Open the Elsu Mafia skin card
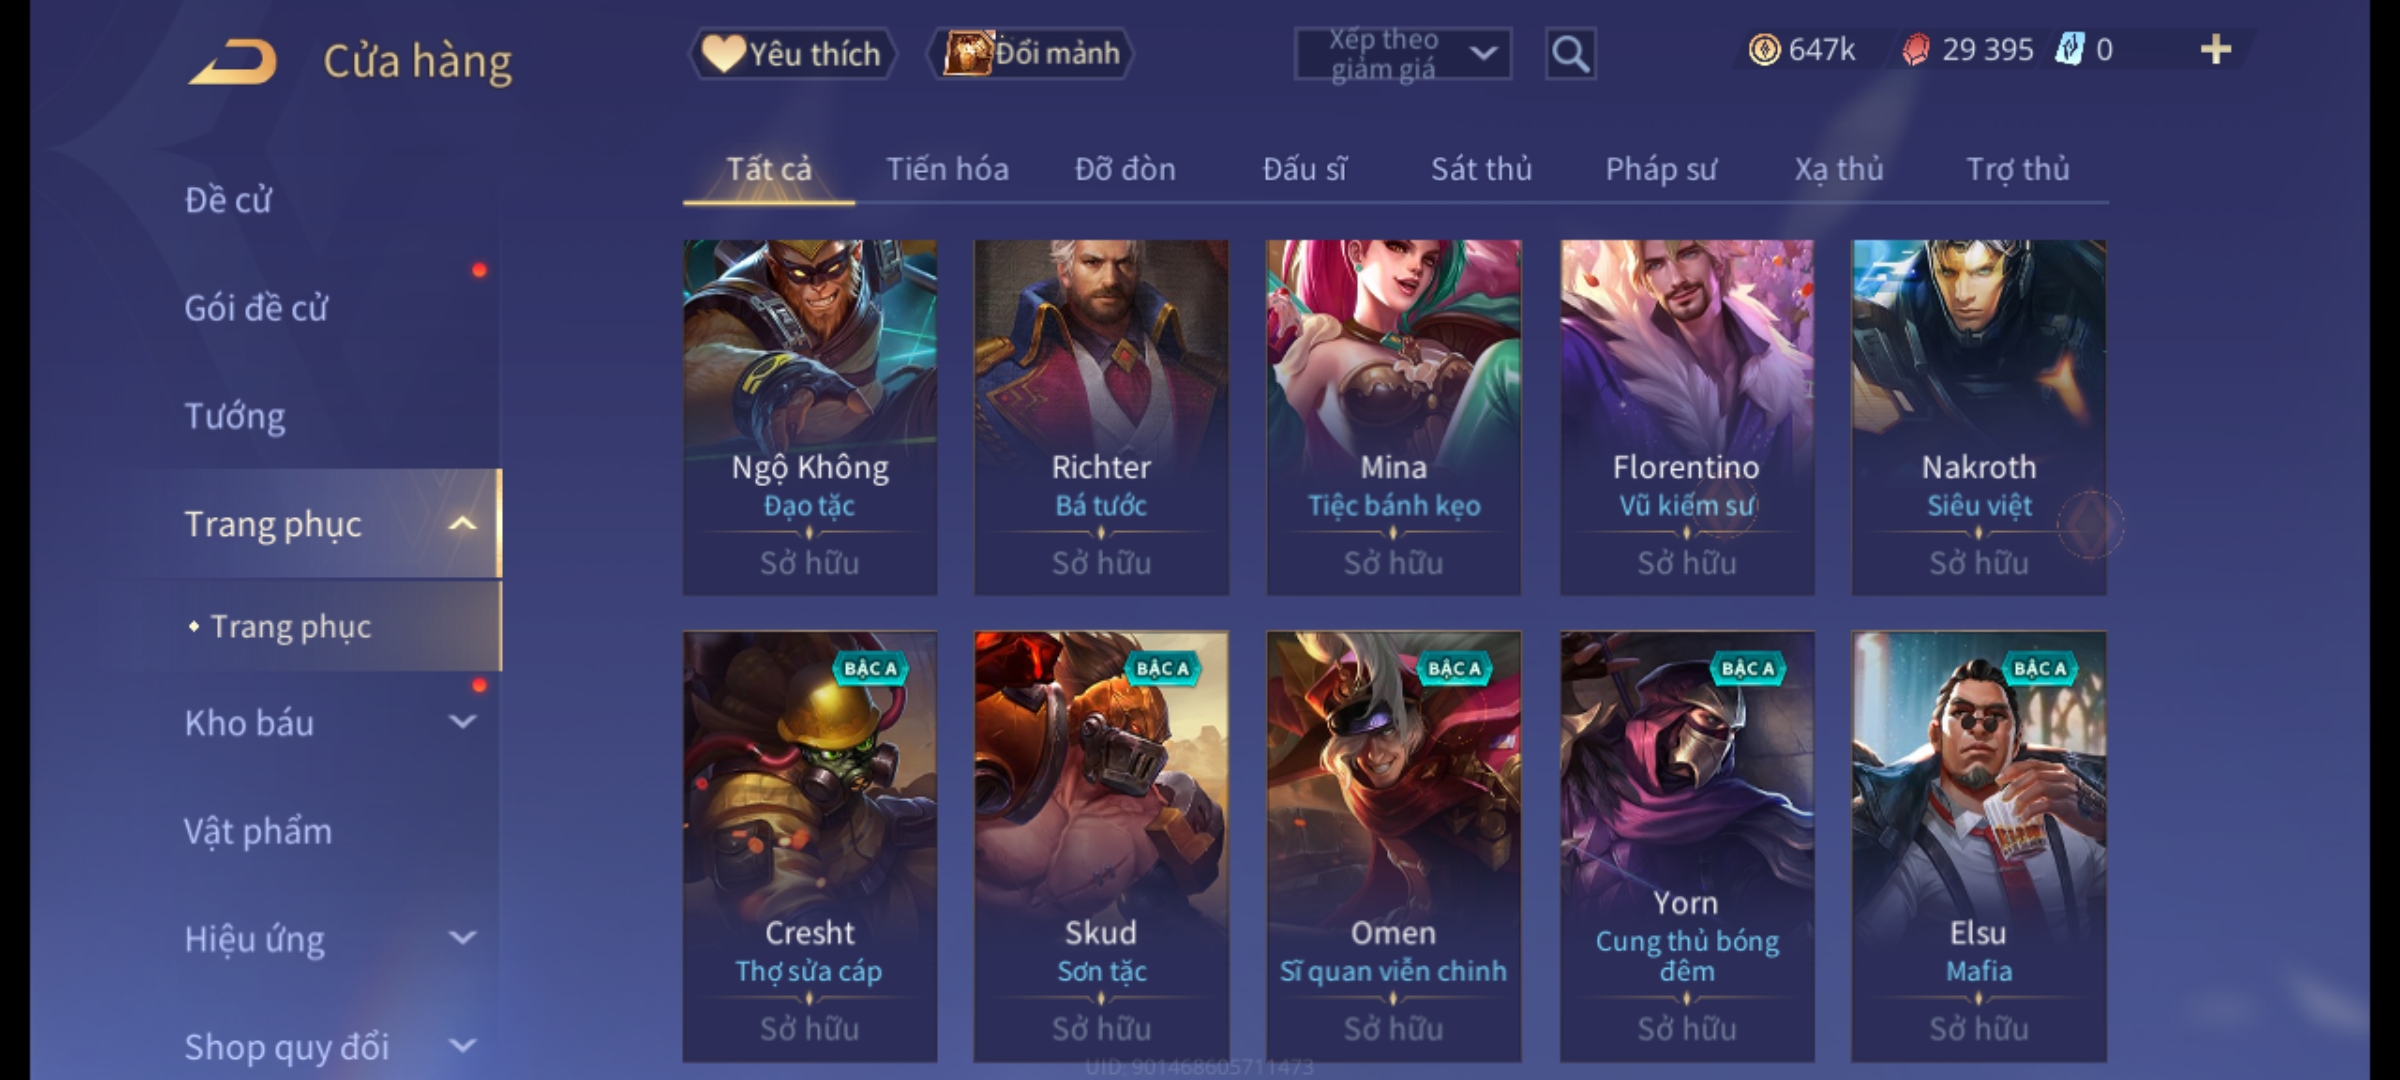2400x1080 pixels. [1978, 846]
